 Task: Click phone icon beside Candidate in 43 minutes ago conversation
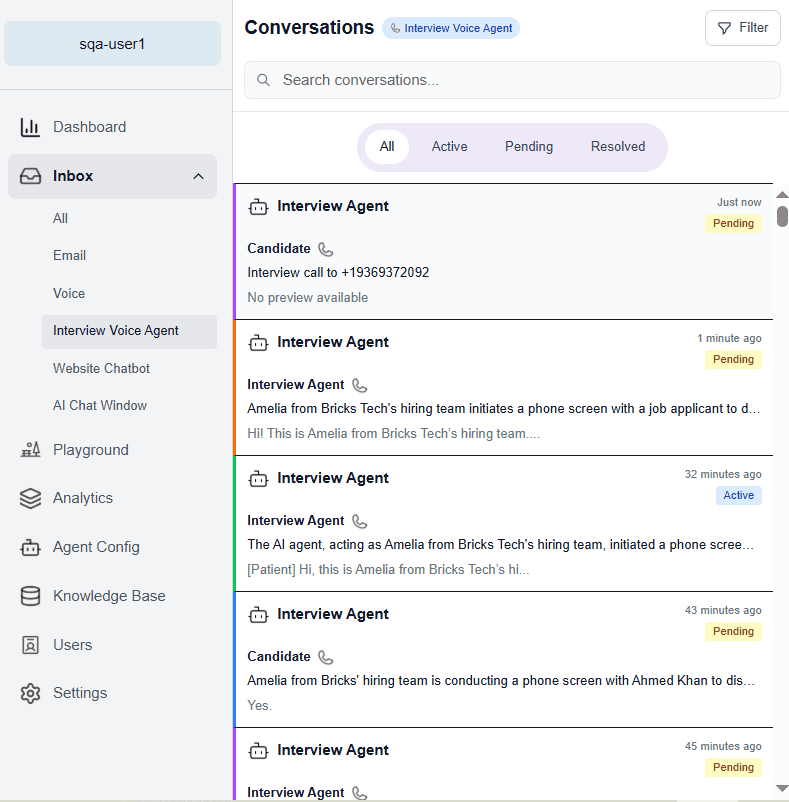[x=326, y=657]
